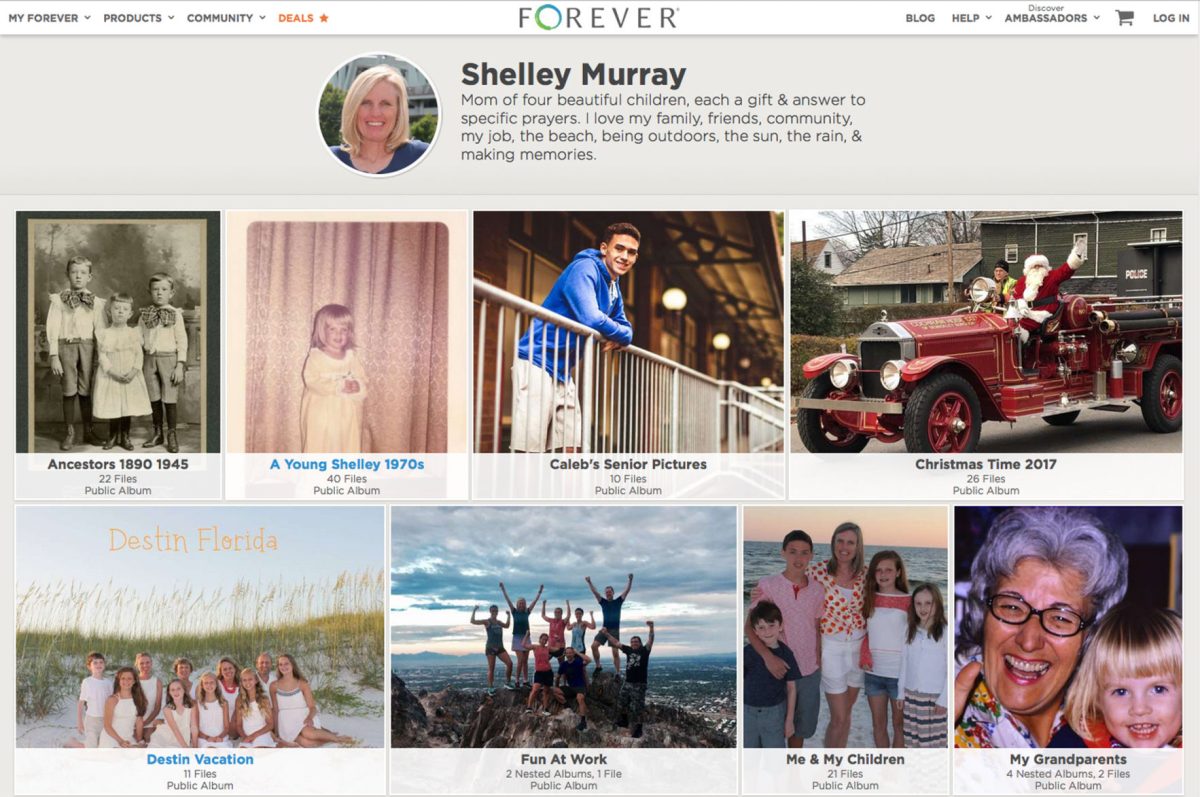Open the shopping cart

pos(1124,17)
